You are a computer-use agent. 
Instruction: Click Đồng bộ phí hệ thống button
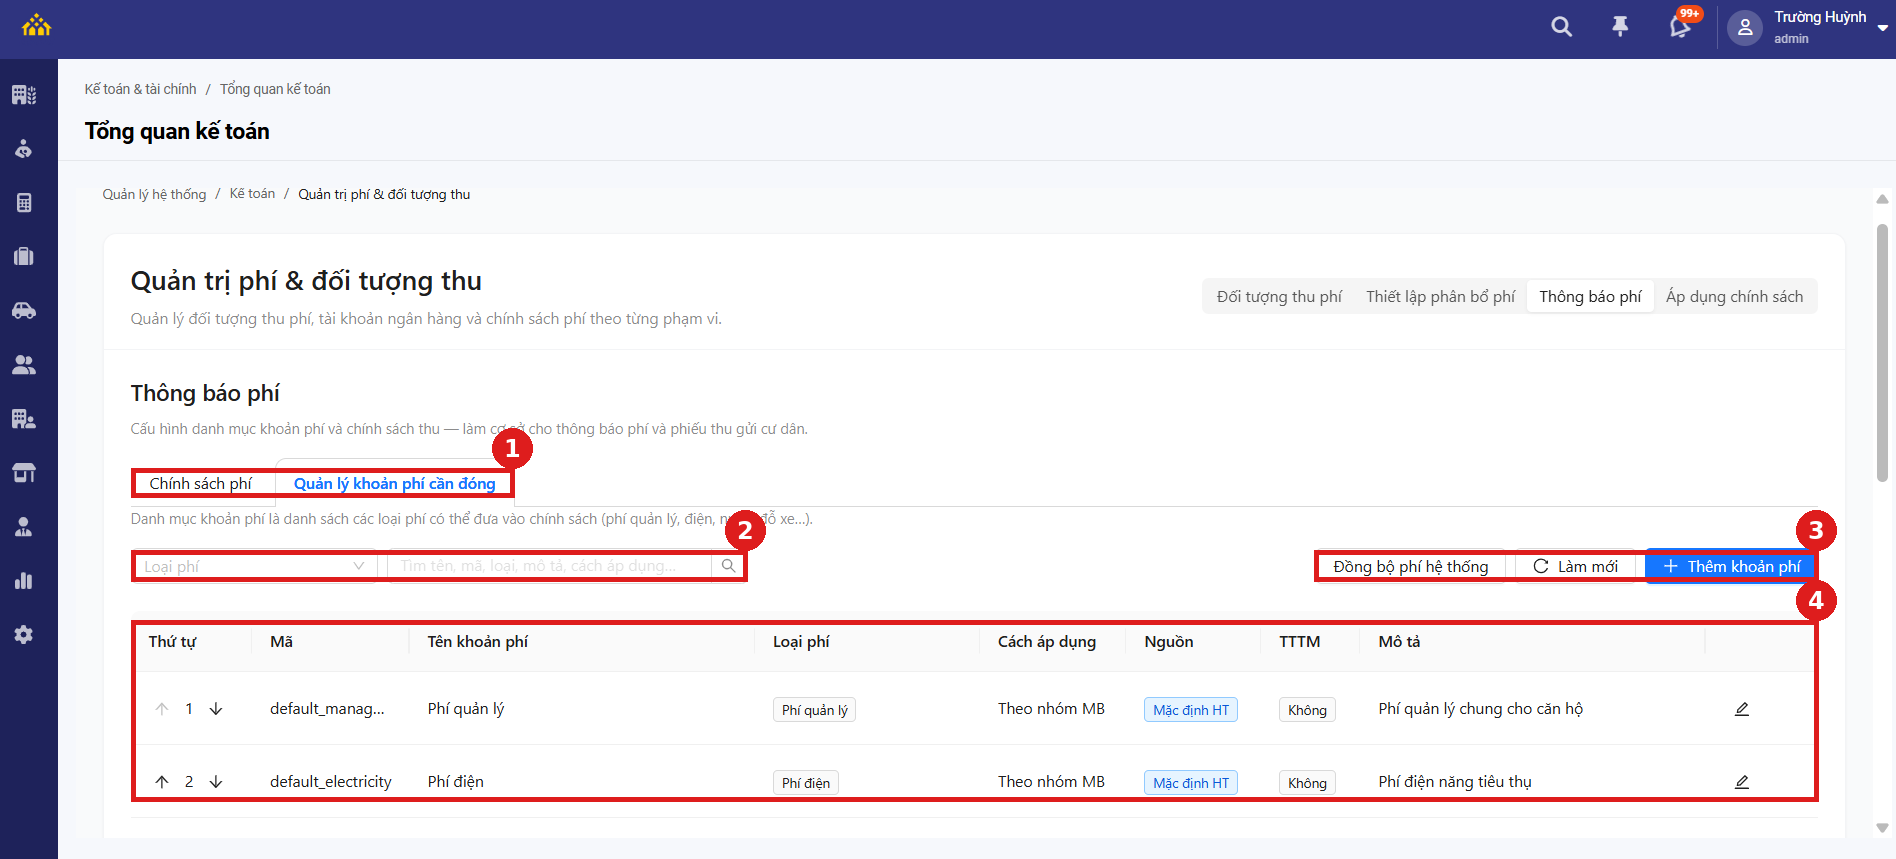click(1410, 567)
